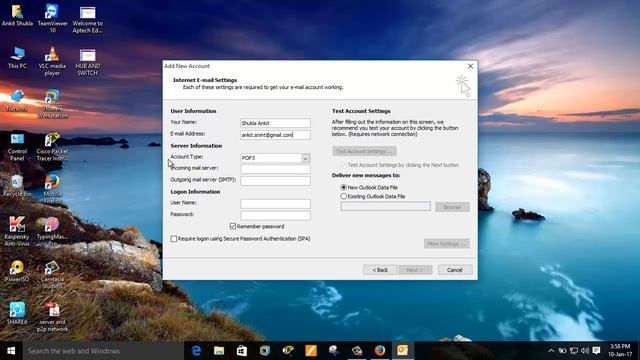Launch the Cisco Packet Tracer shortcut
This screenshot has height=360, width=640.
point(52,147)
